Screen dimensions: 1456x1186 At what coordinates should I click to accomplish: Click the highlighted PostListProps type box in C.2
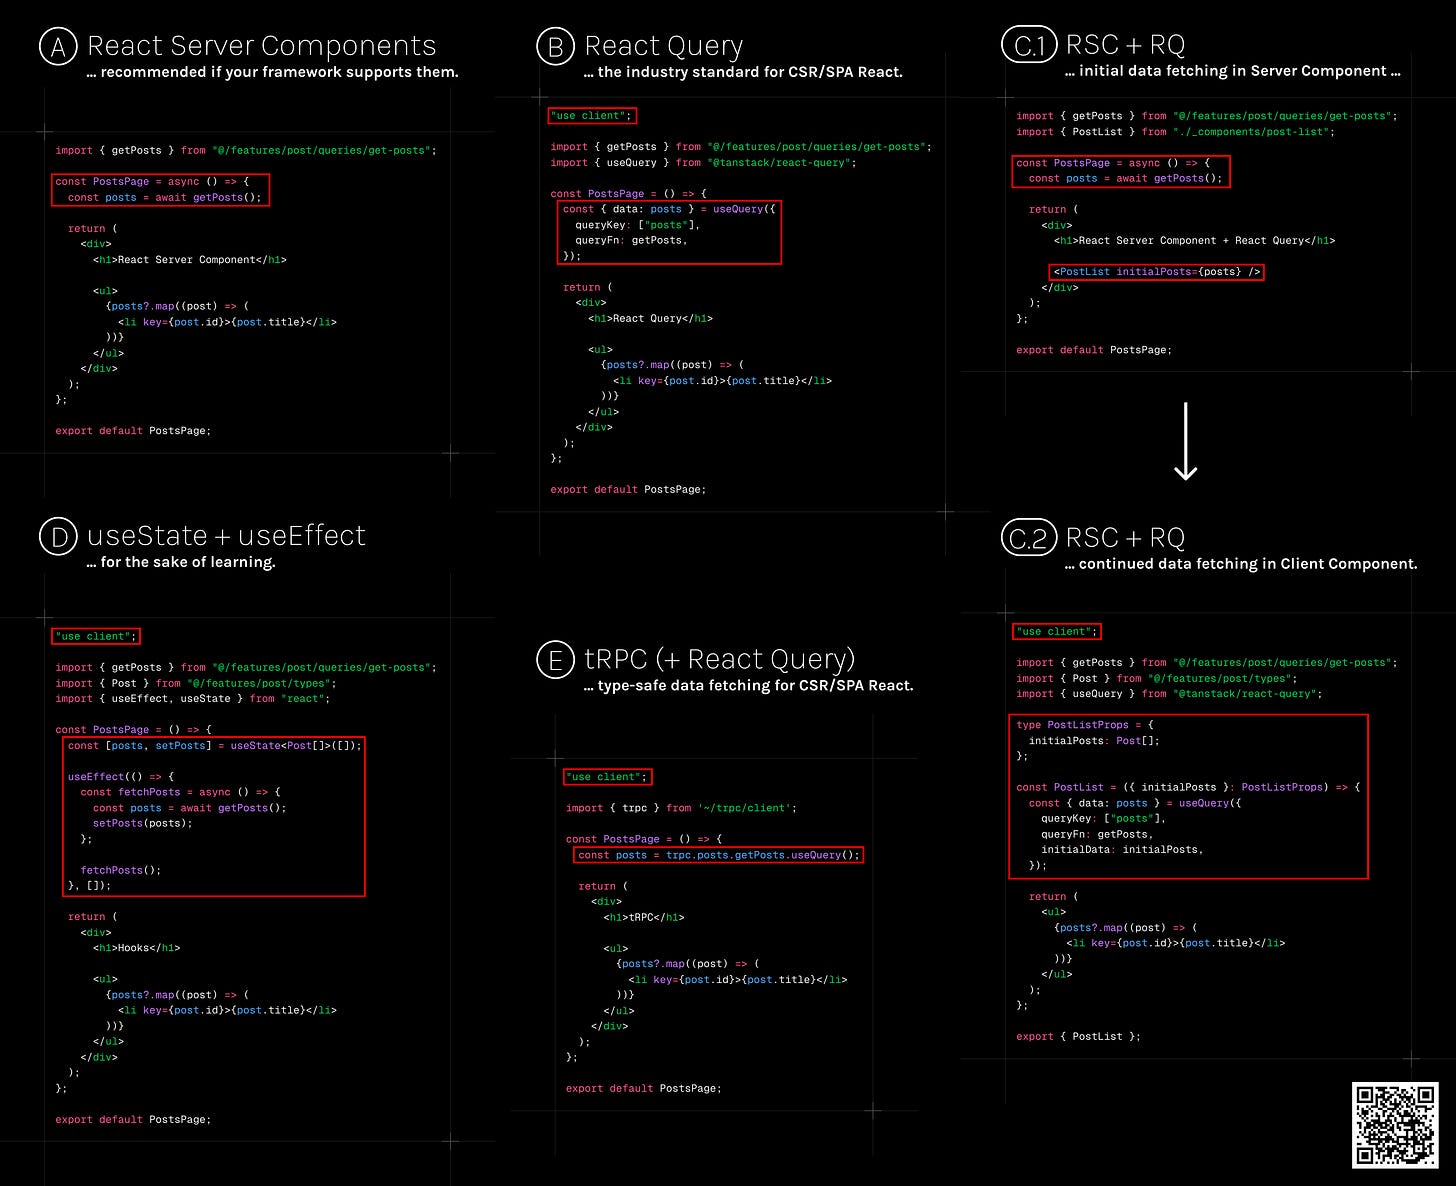[x=1188, y=795]
